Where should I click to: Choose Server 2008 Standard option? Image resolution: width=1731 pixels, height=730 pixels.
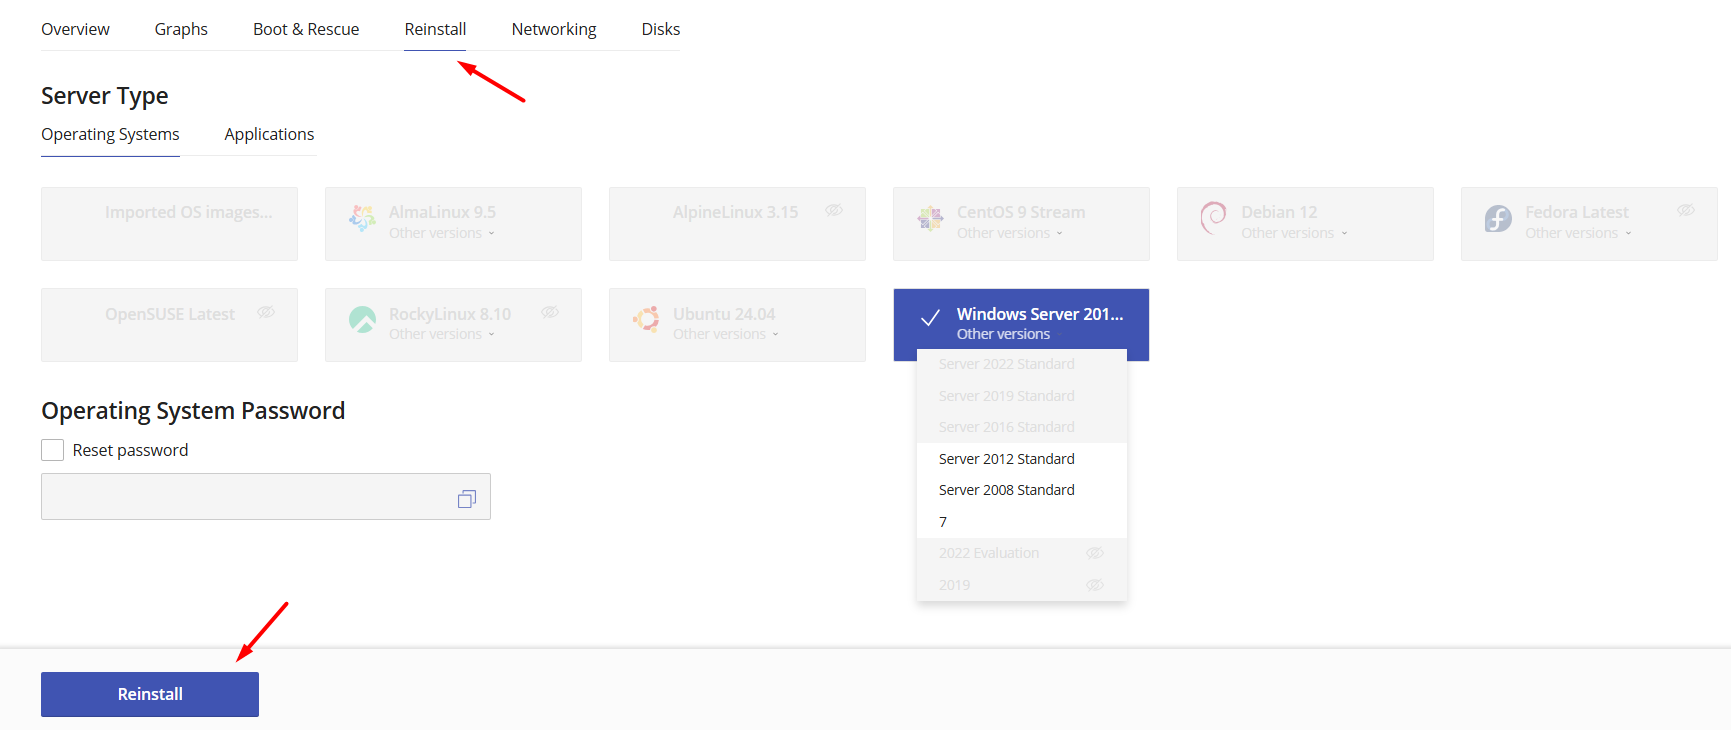[x=1006, y=490]
